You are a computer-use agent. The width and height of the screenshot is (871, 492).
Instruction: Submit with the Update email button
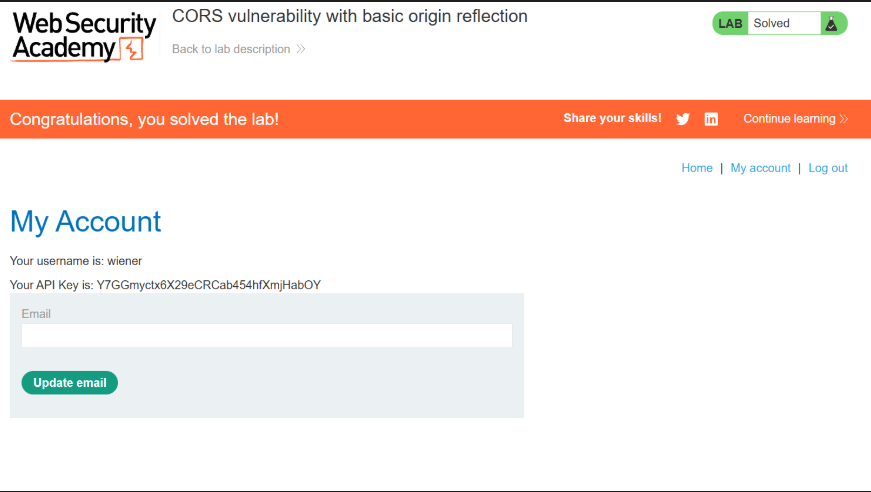tap(69, 383)
